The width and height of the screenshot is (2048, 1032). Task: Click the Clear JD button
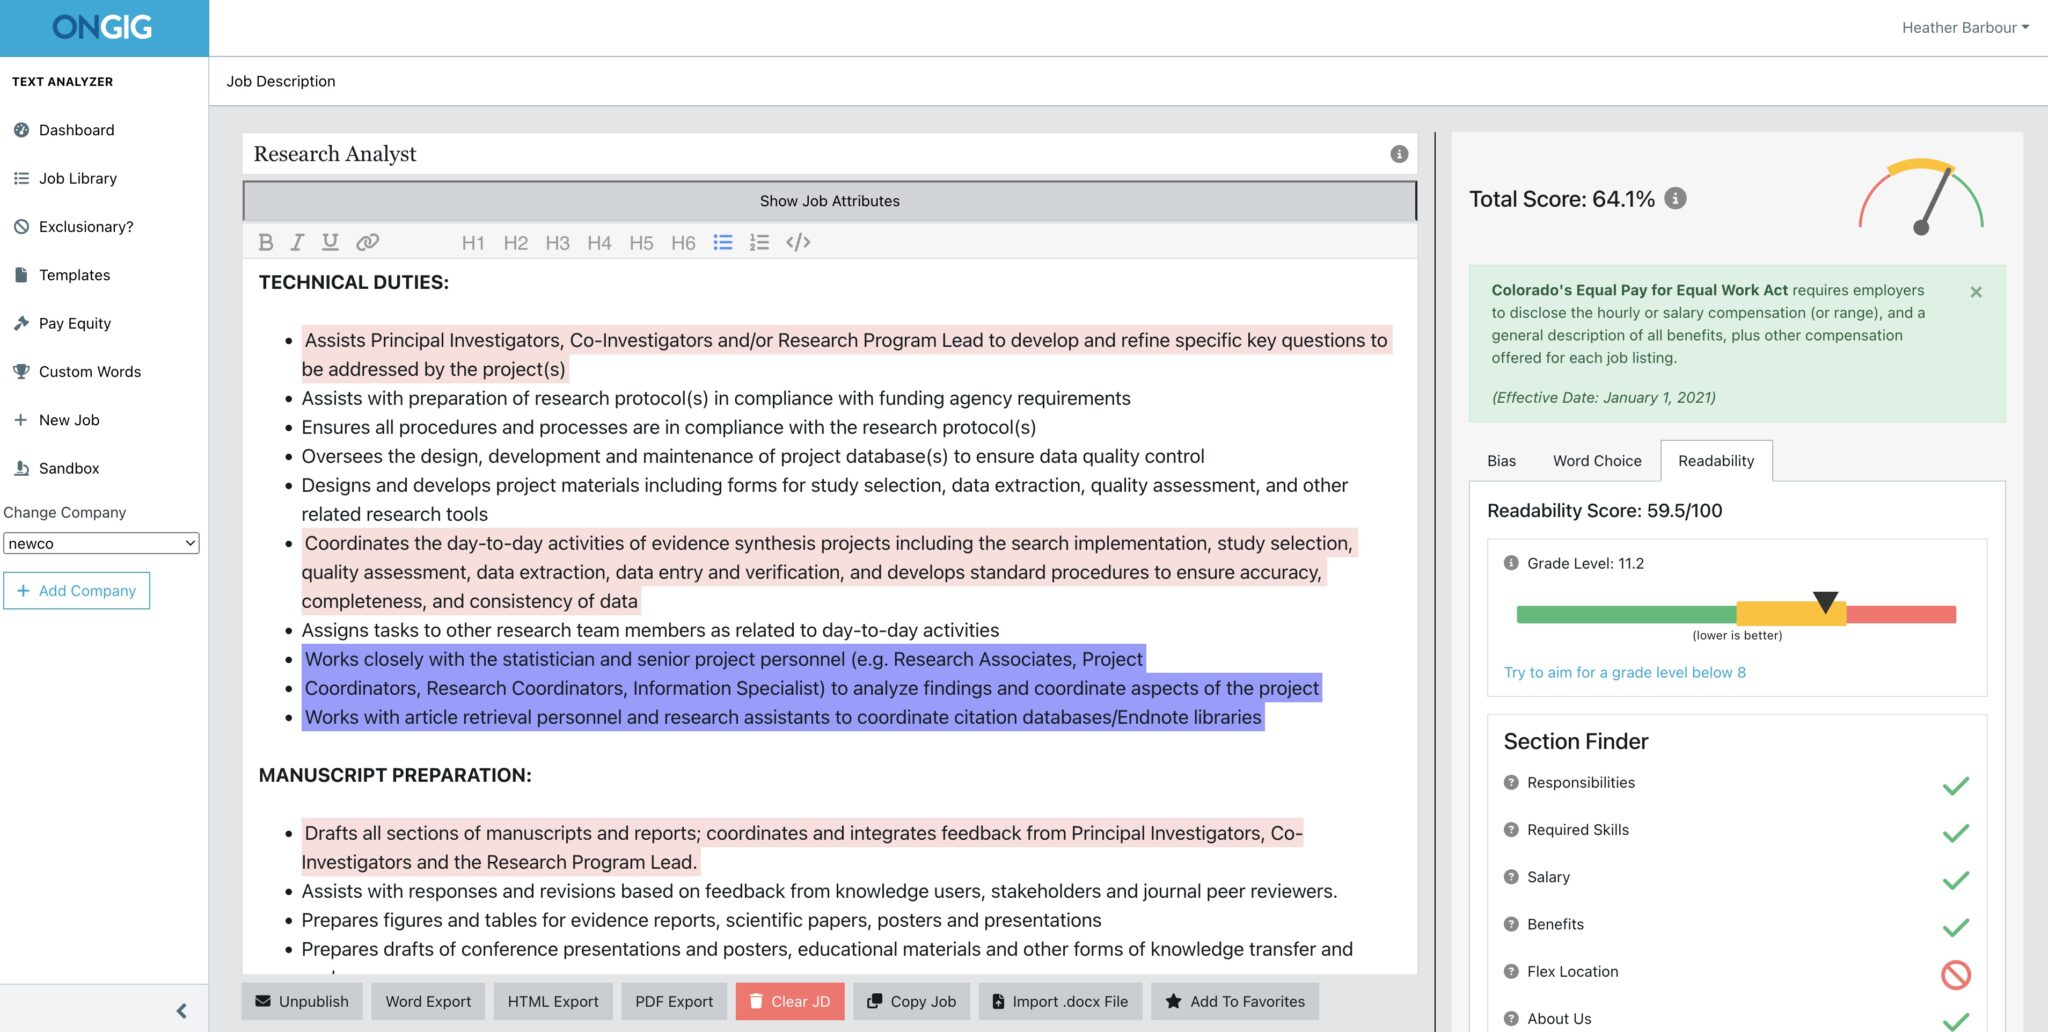click(x=790, y=1001)
